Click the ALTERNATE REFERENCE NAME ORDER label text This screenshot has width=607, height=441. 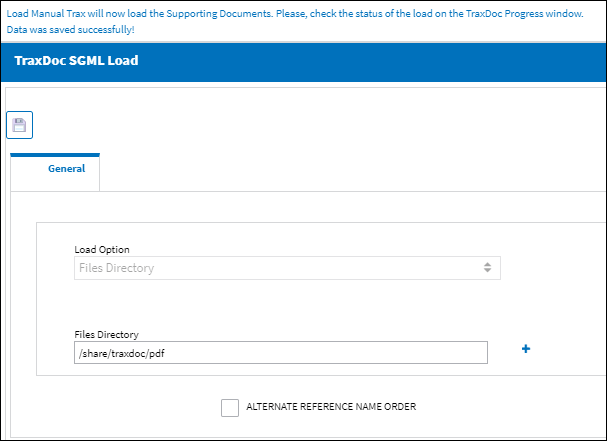point(331,407)
